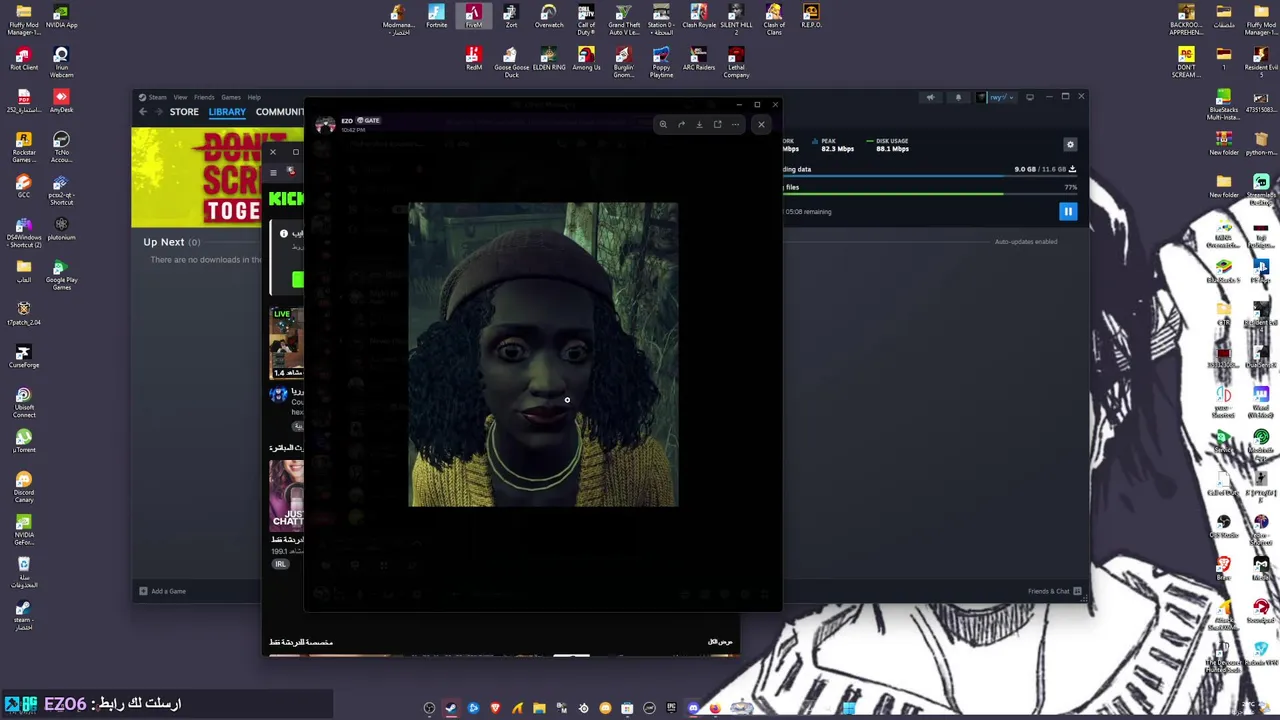1280x720 pixels.
Task: Click Firefox icon in taskbar
Action: coord(714,708)
